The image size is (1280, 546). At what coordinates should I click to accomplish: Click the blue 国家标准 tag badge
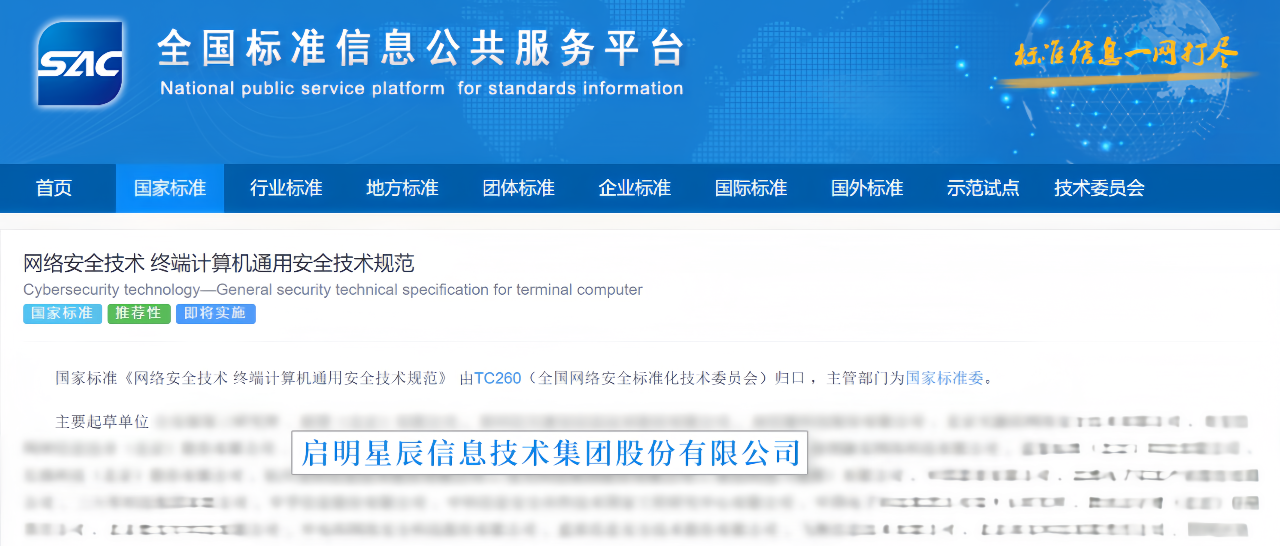tap(62, 314)
